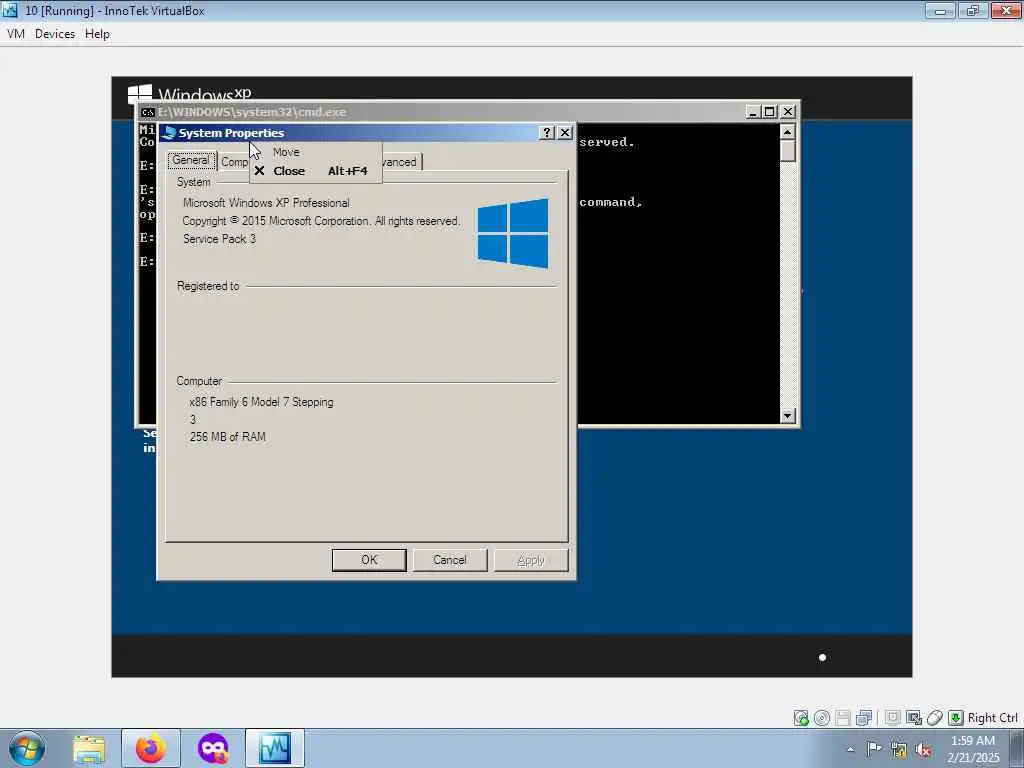This screenshot has width=1024, height=768.
Task: Click the VirtualBox display scaling indicator icon
Action: pyautogui.click(x=914, y=718)
